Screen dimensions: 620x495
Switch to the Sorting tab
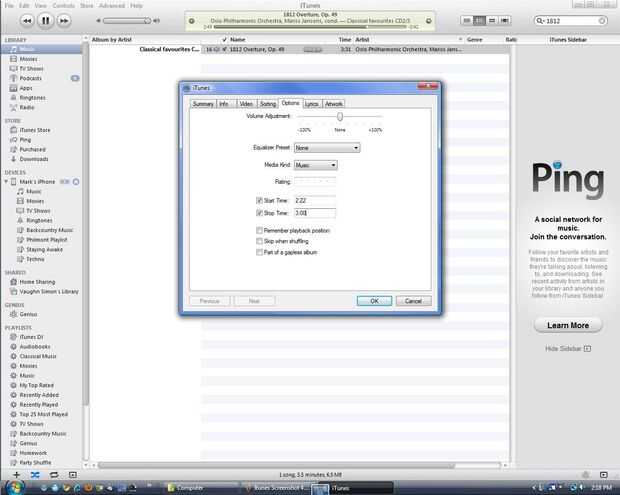coord(268,104)
